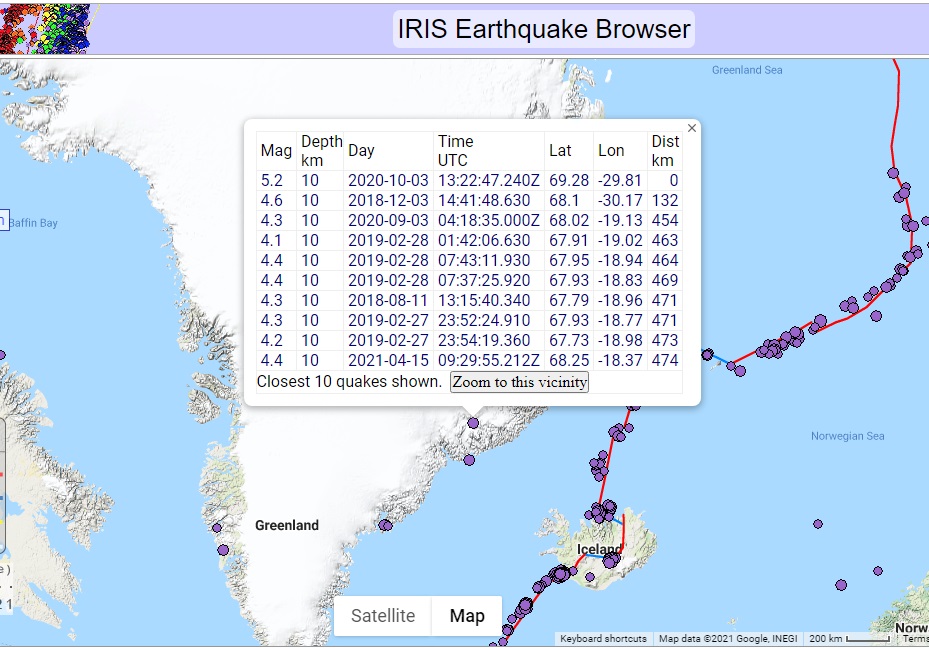929x648 pixels.
Task: Click the Time UTC column header
Action: [489, 150]
